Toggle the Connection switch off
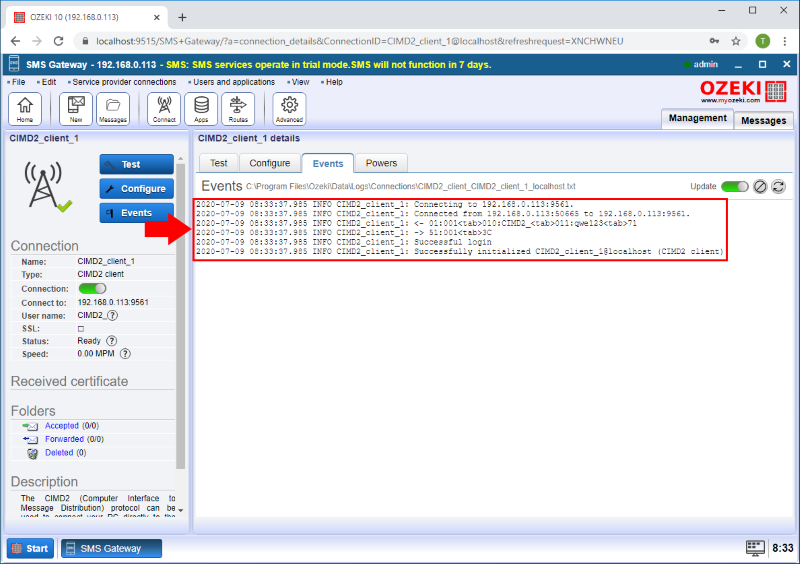This screenshot has height=564, width=800. click(x=92, y=288)
